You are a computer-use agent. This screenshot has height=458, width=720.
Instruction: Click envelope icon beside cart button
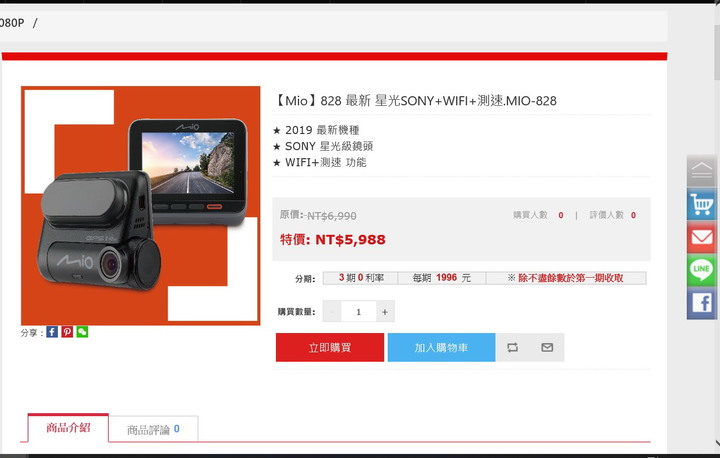coord(547,347)
